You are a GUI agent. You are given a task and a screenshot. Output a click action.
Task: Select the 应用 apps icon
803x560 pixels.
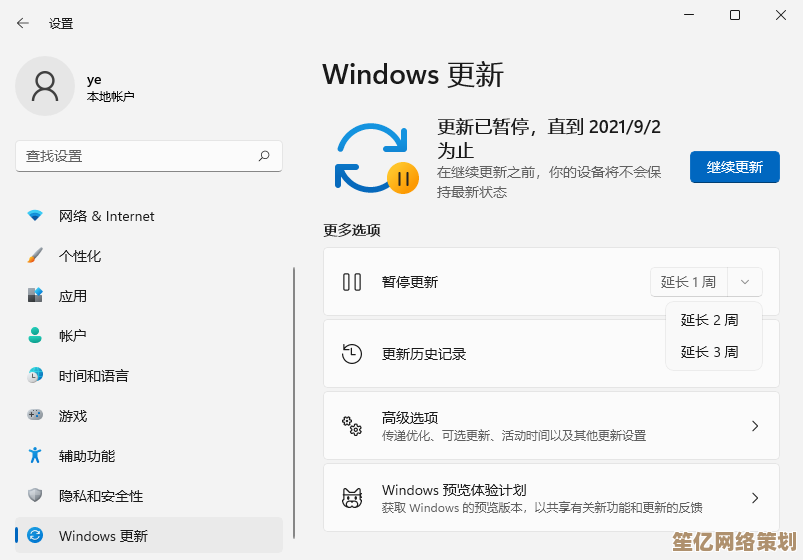click(x=35, y=295)
